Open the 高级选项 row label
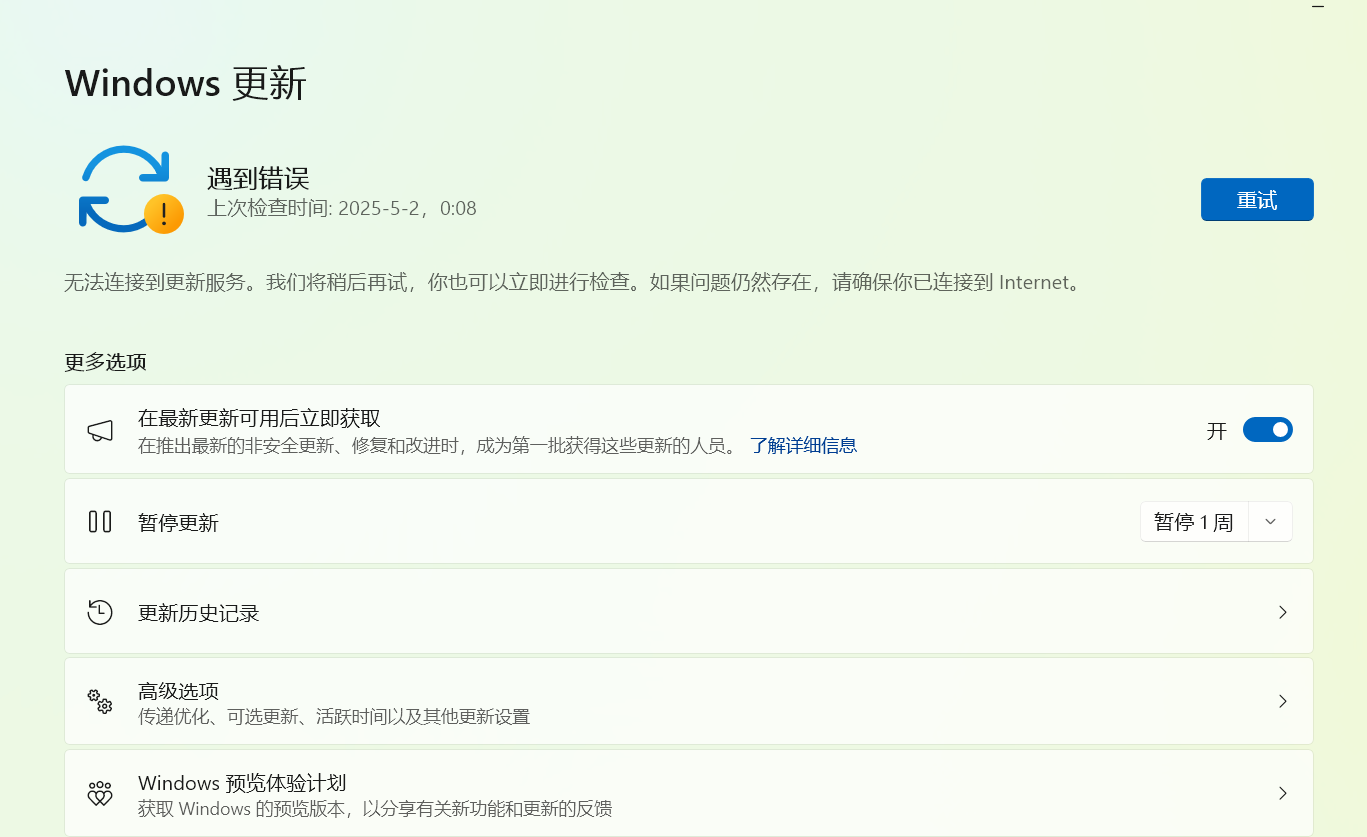The width and height of the screenshot is (1367, 837). 178,691
